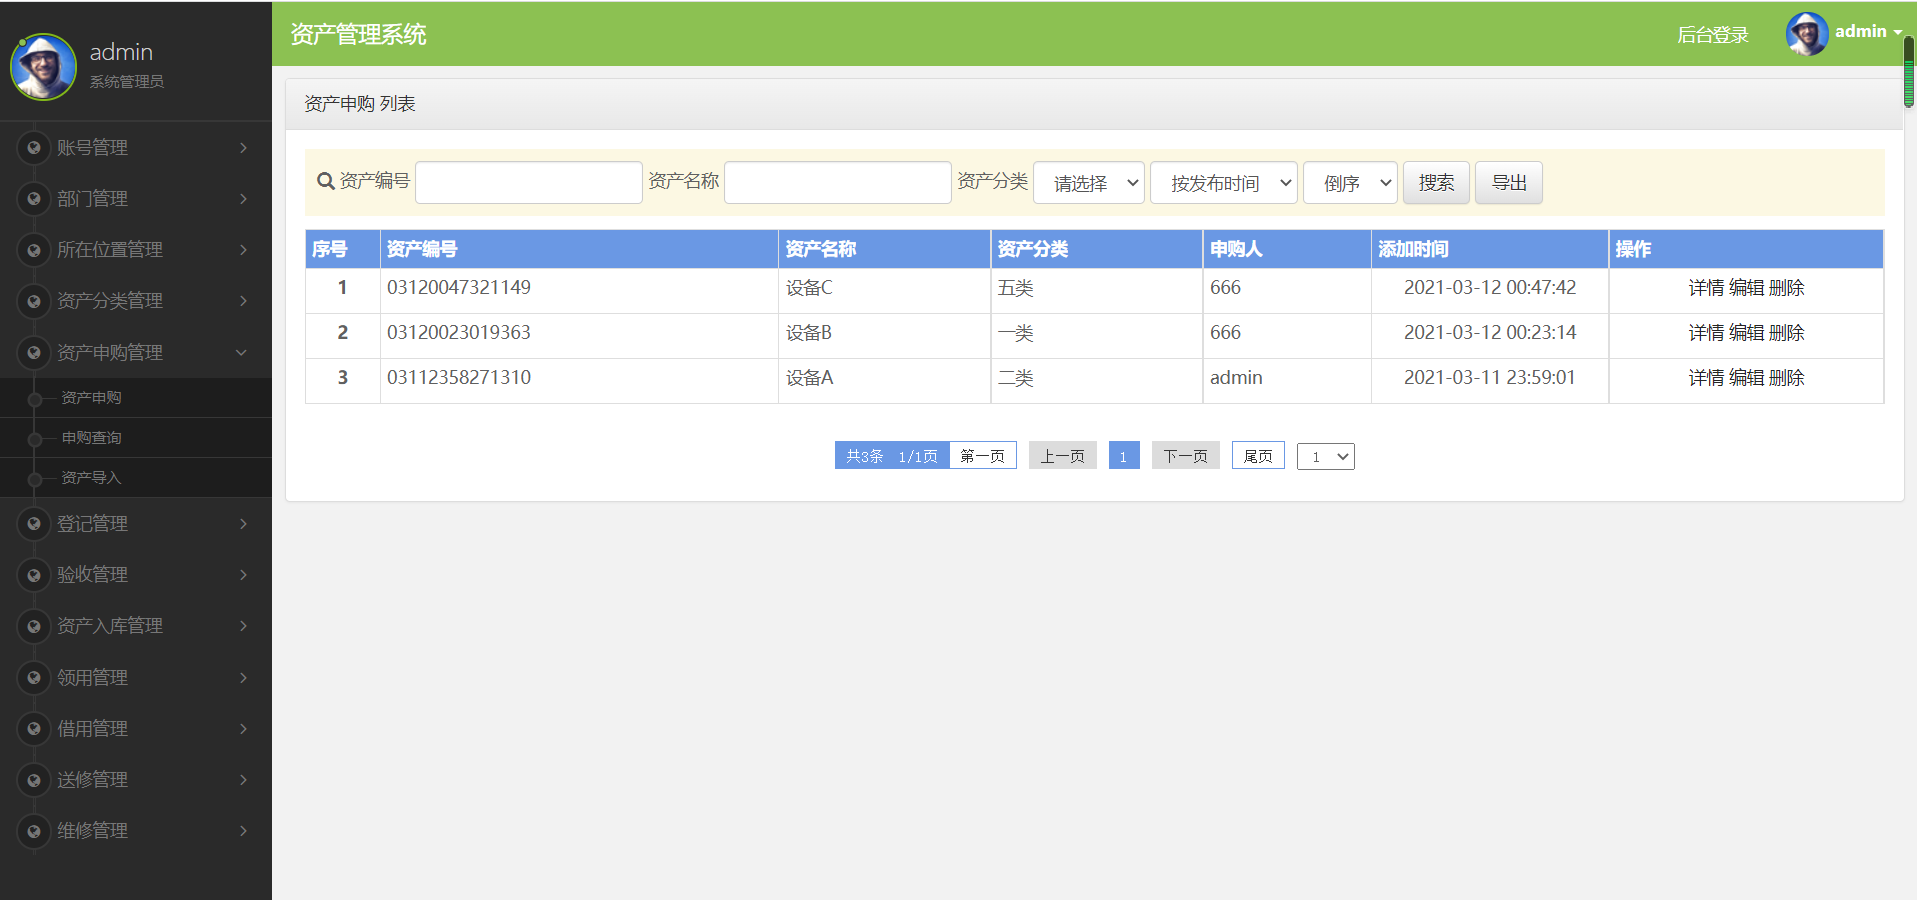Open the 申购查询 submenu item
This screenshot has width=1917, height=900.
pos(136,438)
